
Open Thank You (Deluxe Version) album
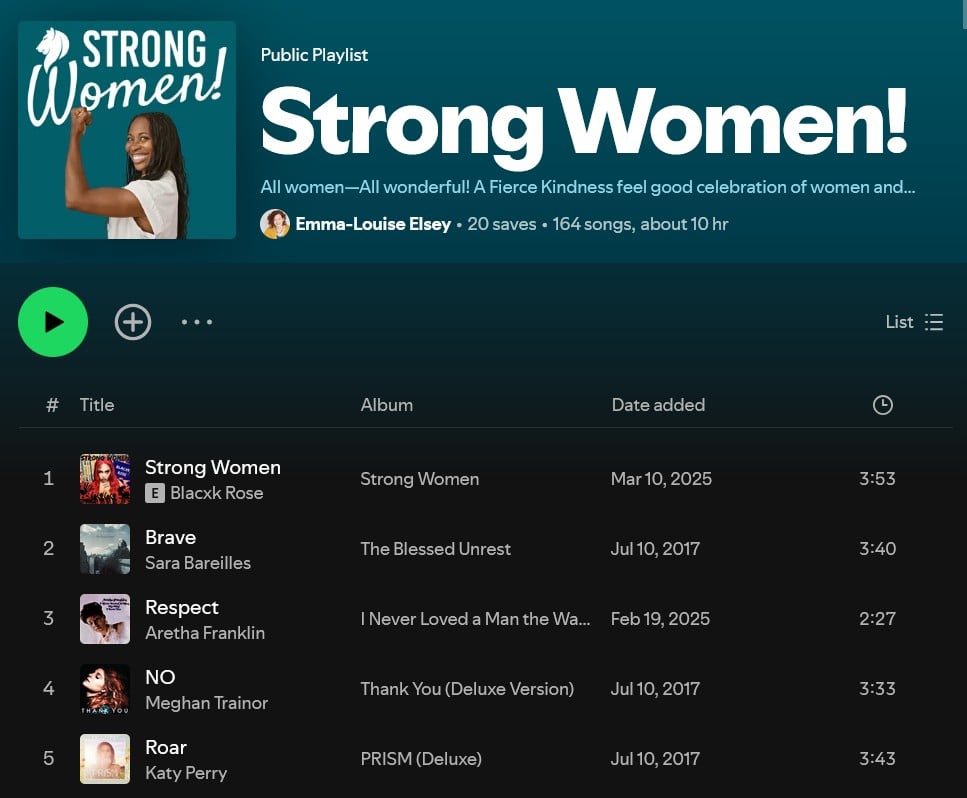(x=467, y=689)
